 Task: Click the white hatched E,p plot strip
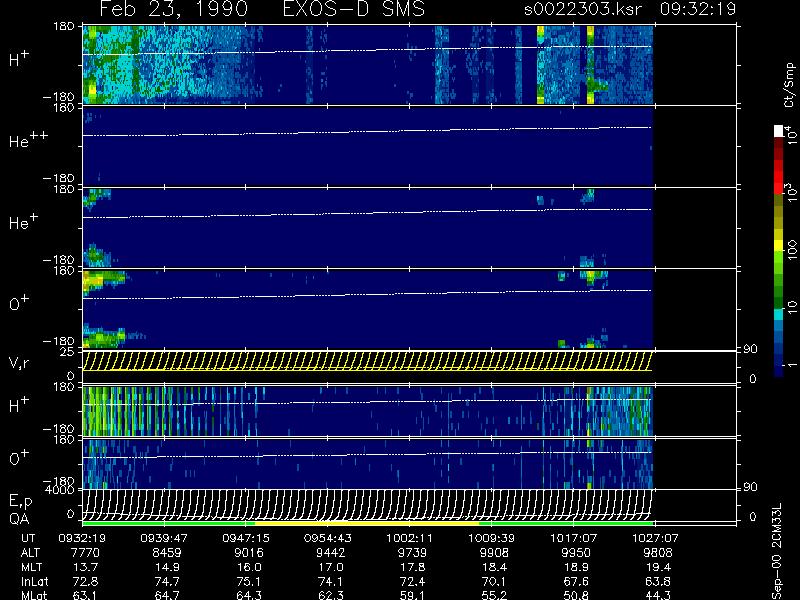pos(368,504)
